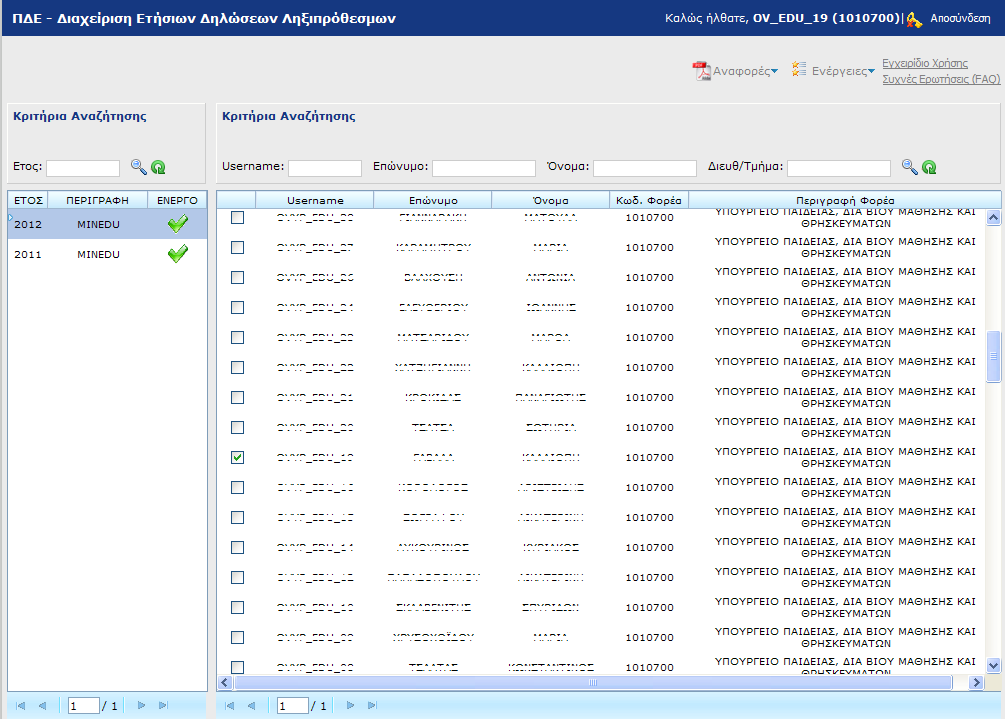Go to last page in users pager
This screenshot has width=1005, height=719.
372,706
